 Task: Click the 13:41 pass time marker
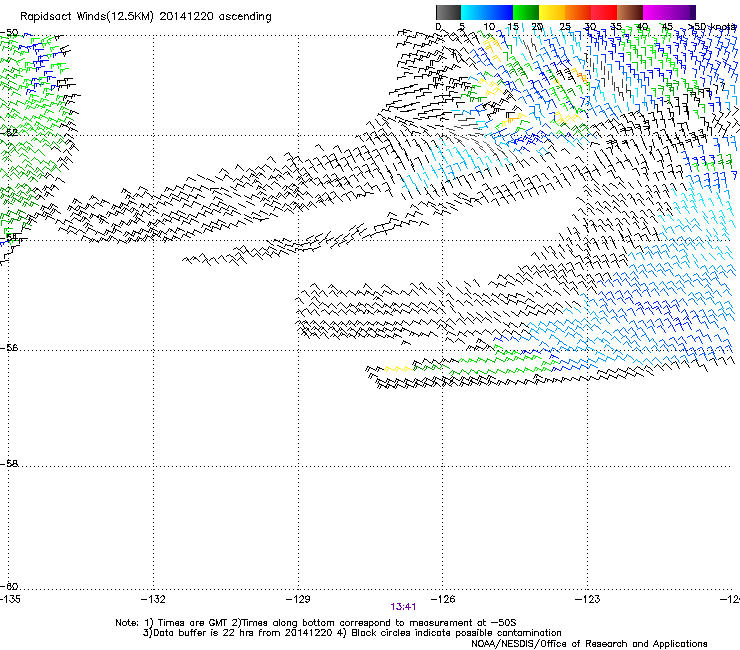[403, 607]
